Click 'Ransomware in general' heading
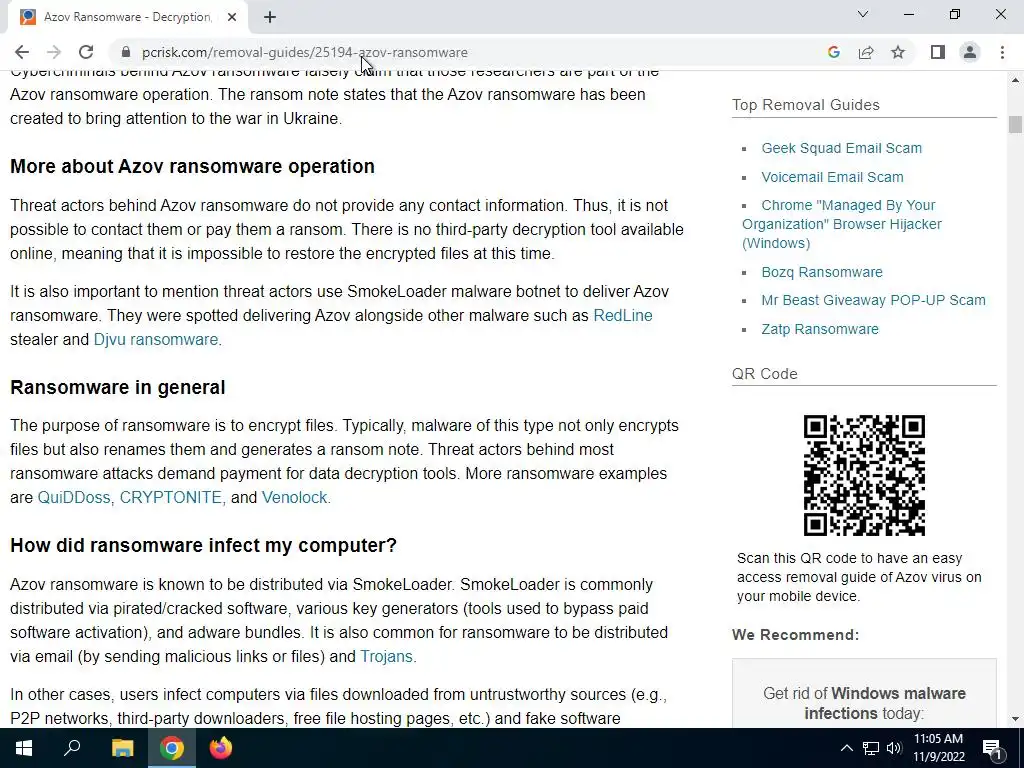 click(118, 387)
